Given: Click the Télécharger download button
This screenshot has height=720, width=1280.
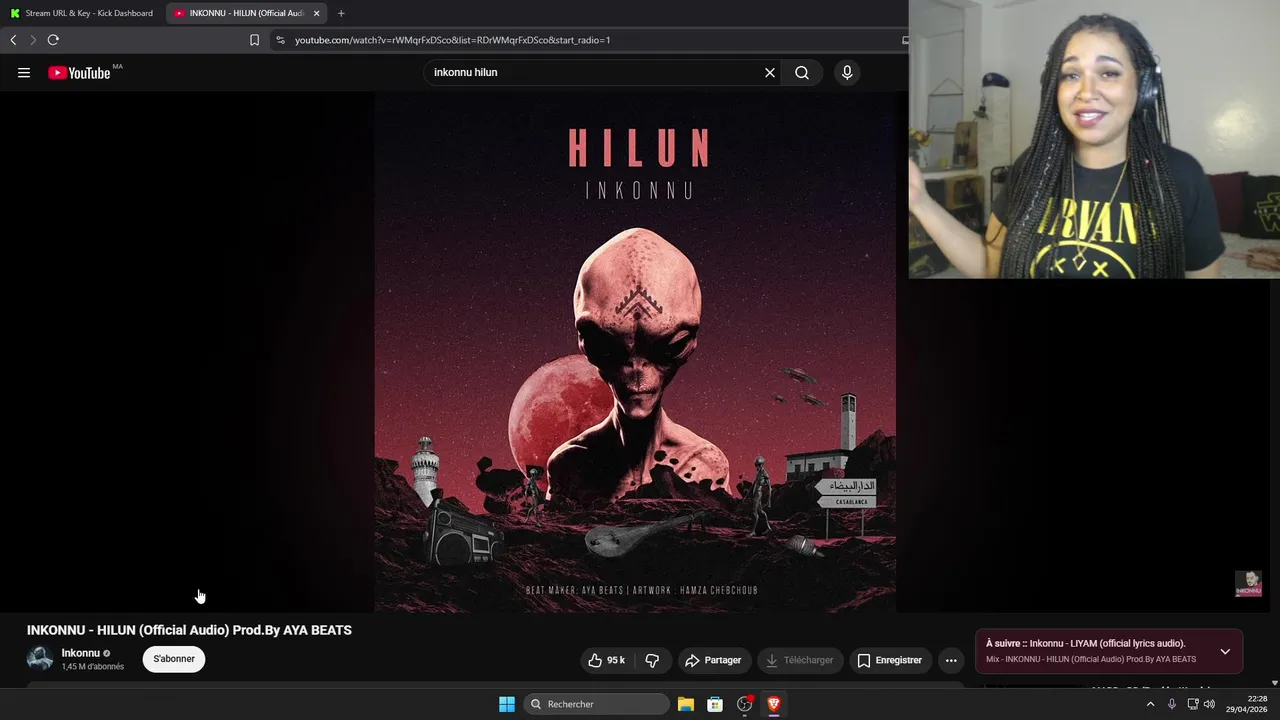Looking at the screenshot, I should (x=799, y=660).
